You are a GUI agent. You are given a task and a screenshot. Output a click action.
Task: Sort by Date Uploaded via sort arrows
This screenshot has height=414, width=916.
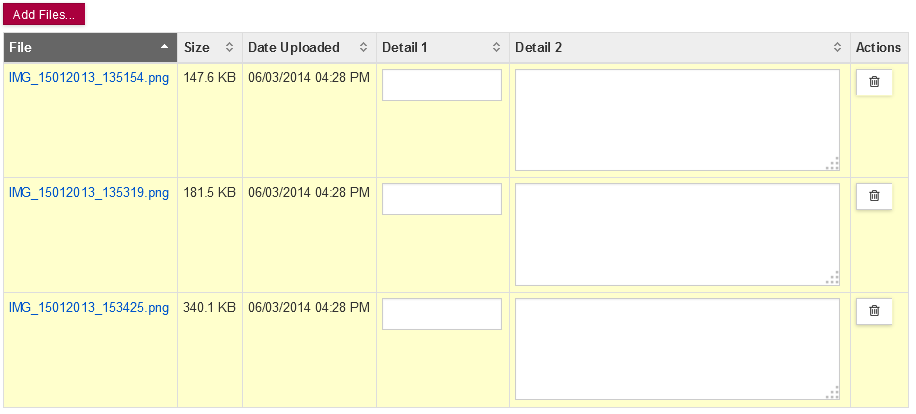point(363,48)
